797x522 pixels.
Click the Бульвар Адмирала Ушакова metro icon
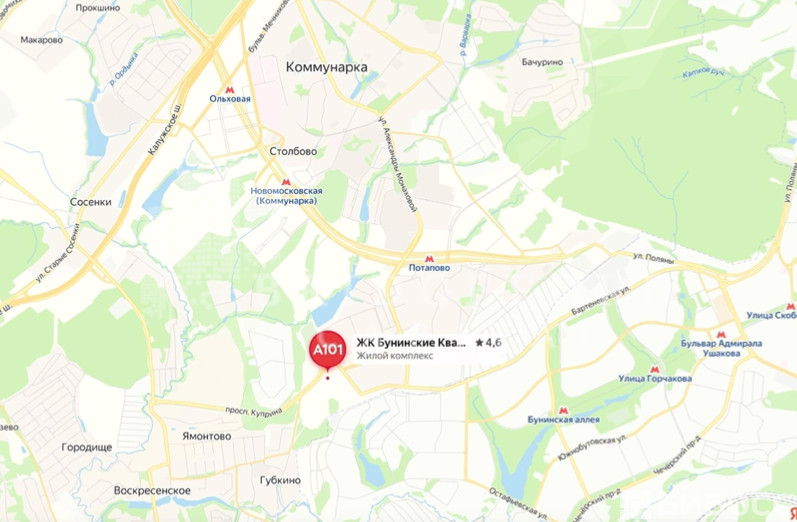click(x=721, y=334)
